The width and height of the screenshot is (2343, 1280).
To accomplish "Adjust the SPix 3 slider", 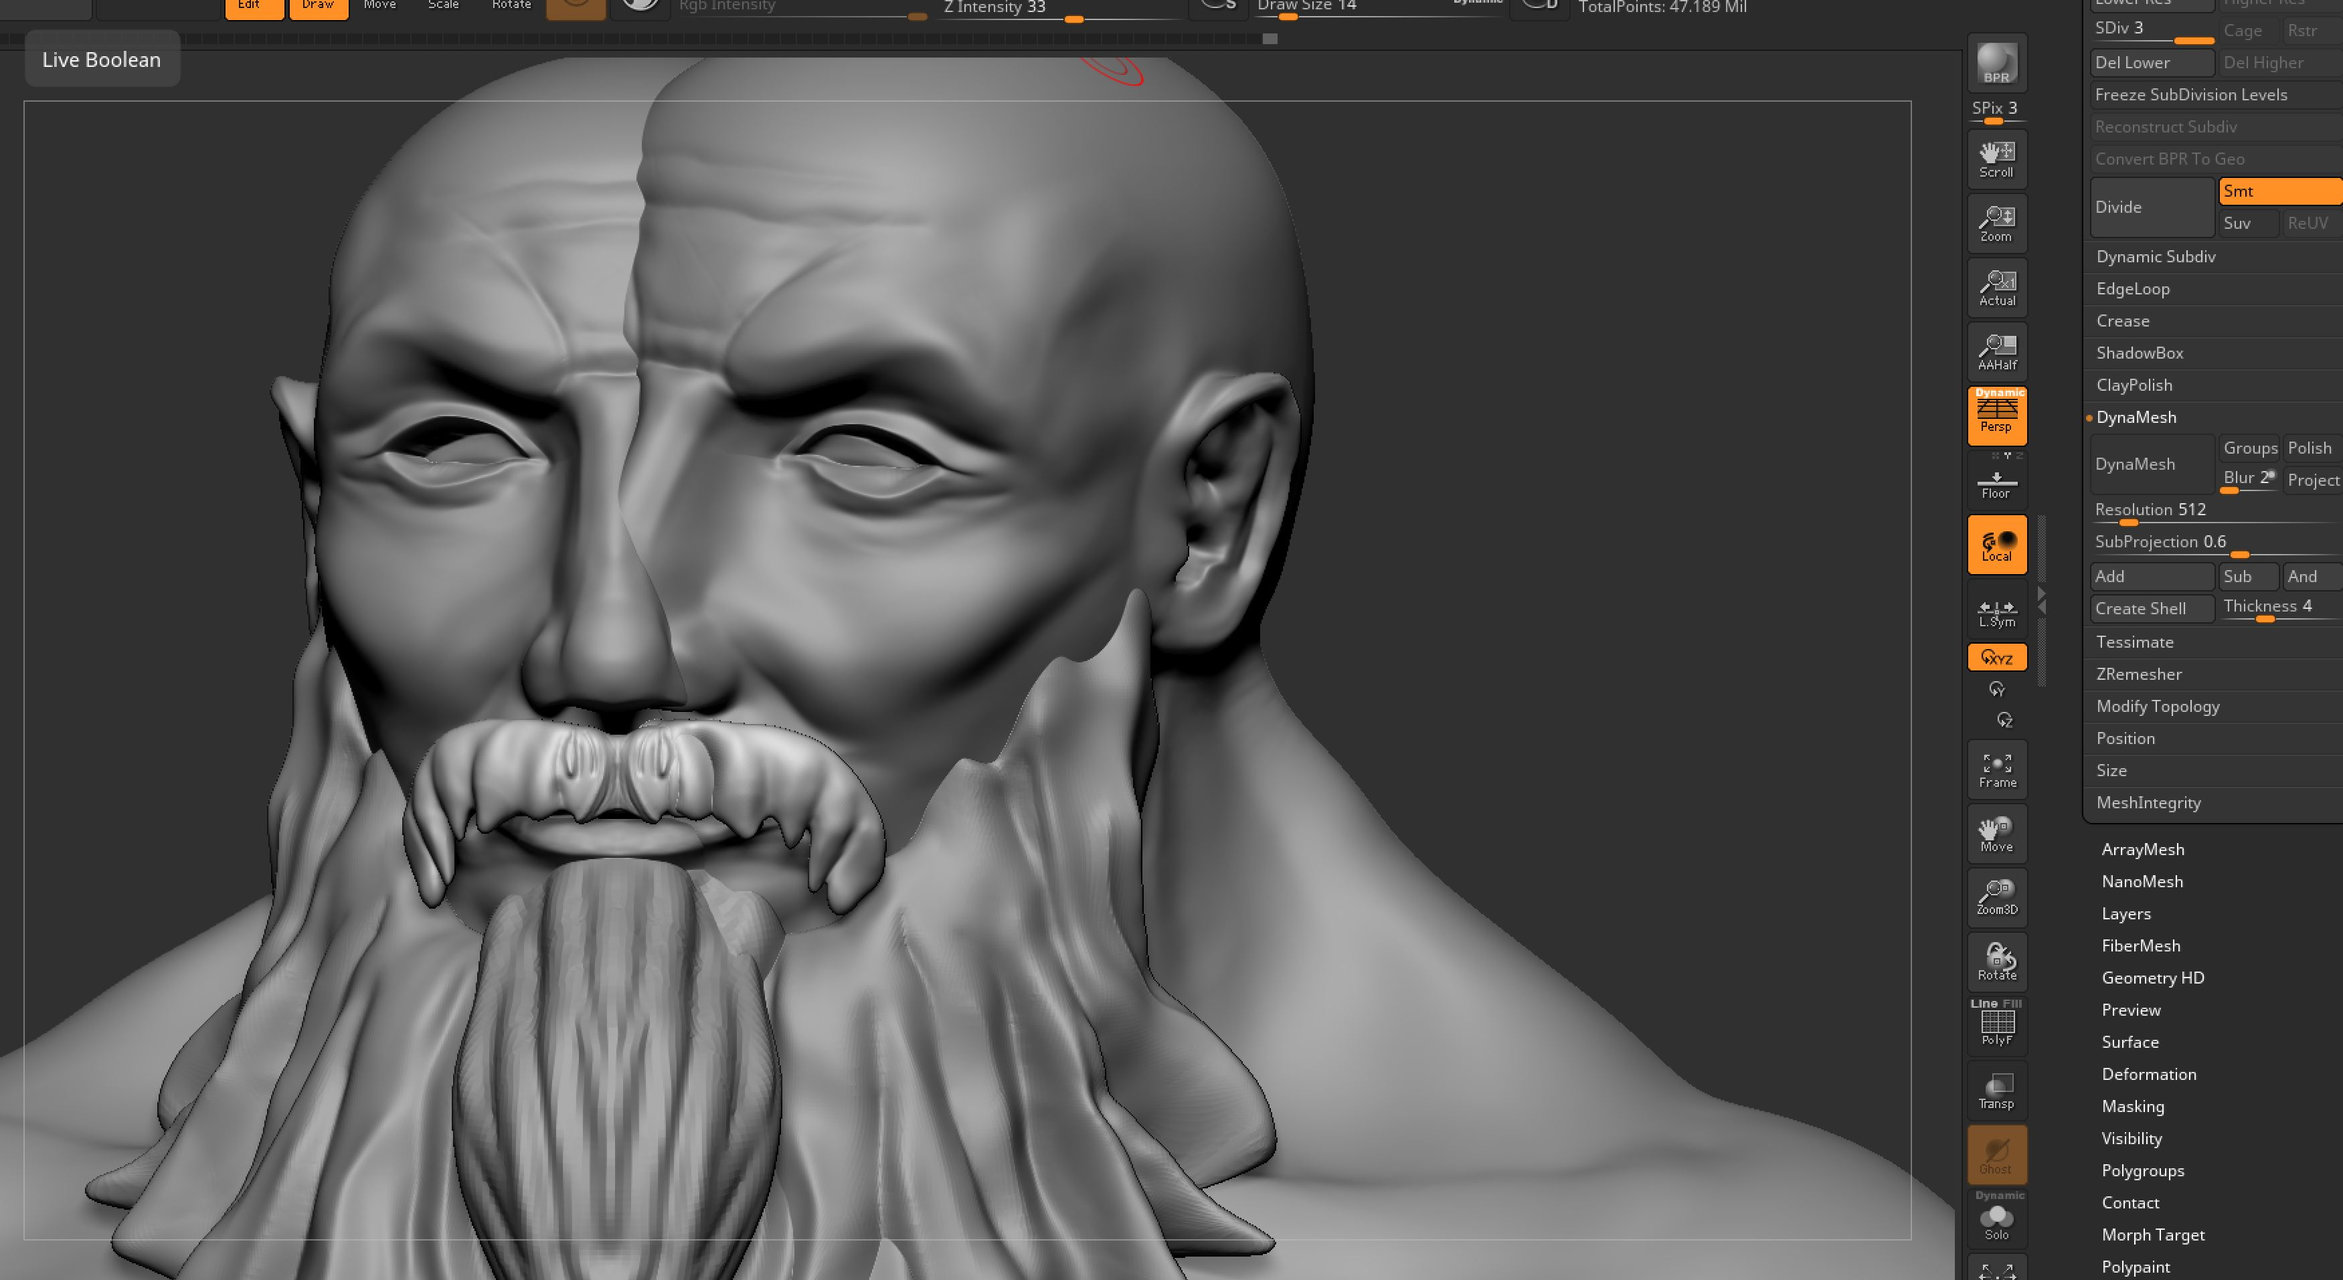I will tap(1995, 111).
